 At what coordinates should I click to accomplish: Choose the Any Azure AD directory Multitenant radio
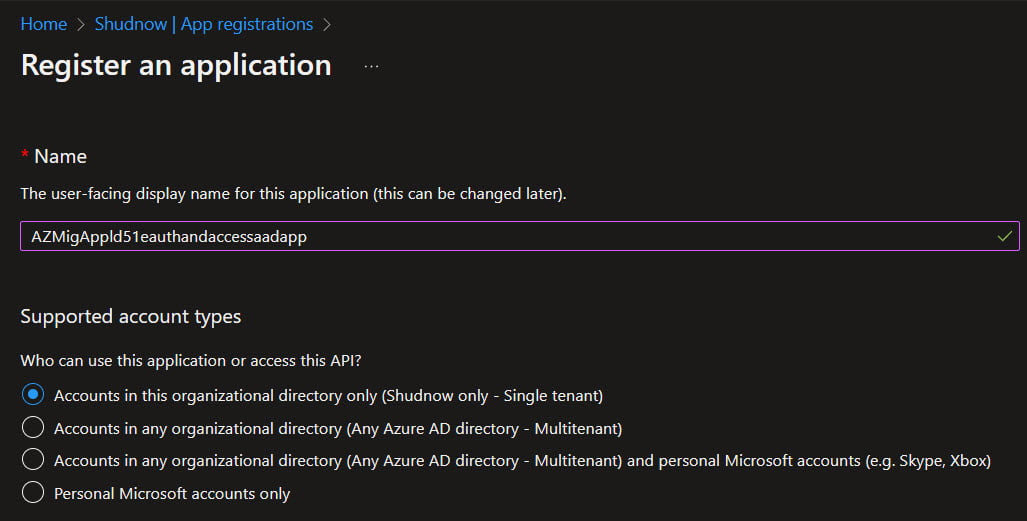33,427
